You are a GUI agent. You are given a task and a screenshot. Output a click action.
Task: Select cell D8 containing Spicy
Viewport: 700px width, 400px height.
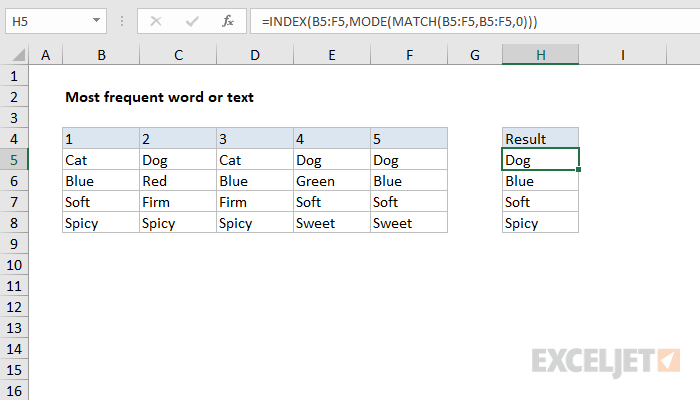255,223
